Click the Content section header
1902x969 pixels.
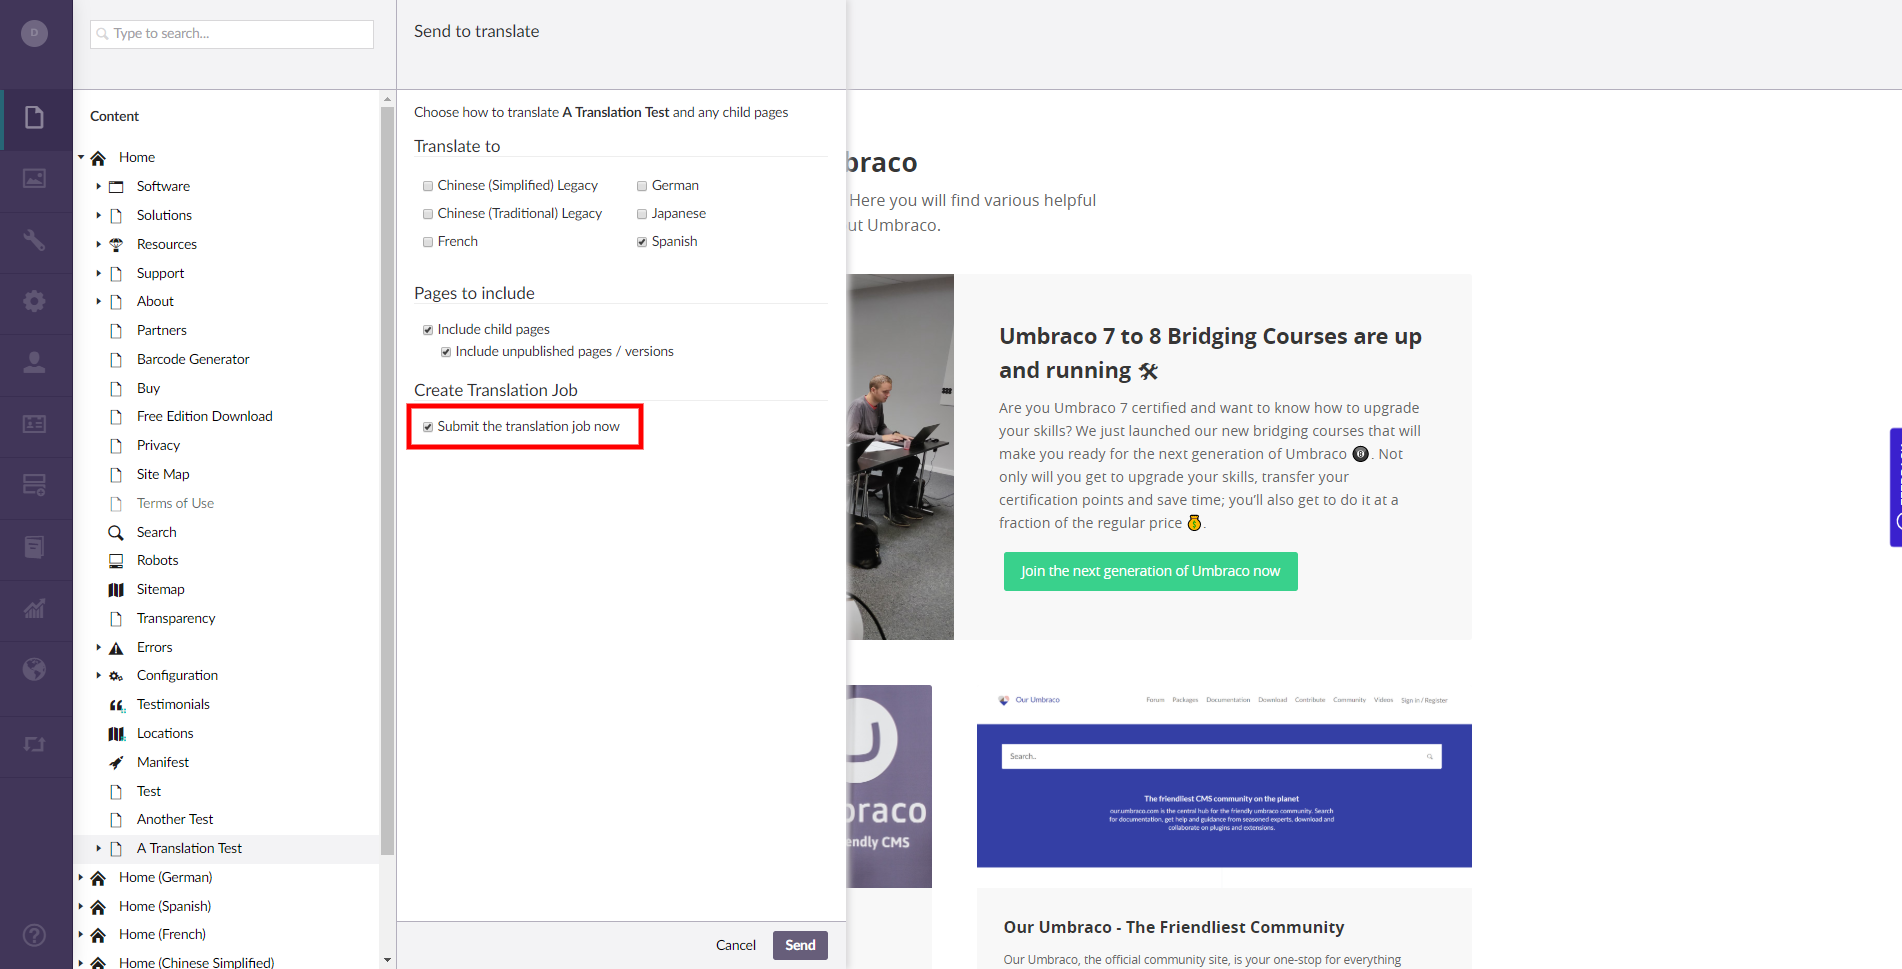point(114,116)
